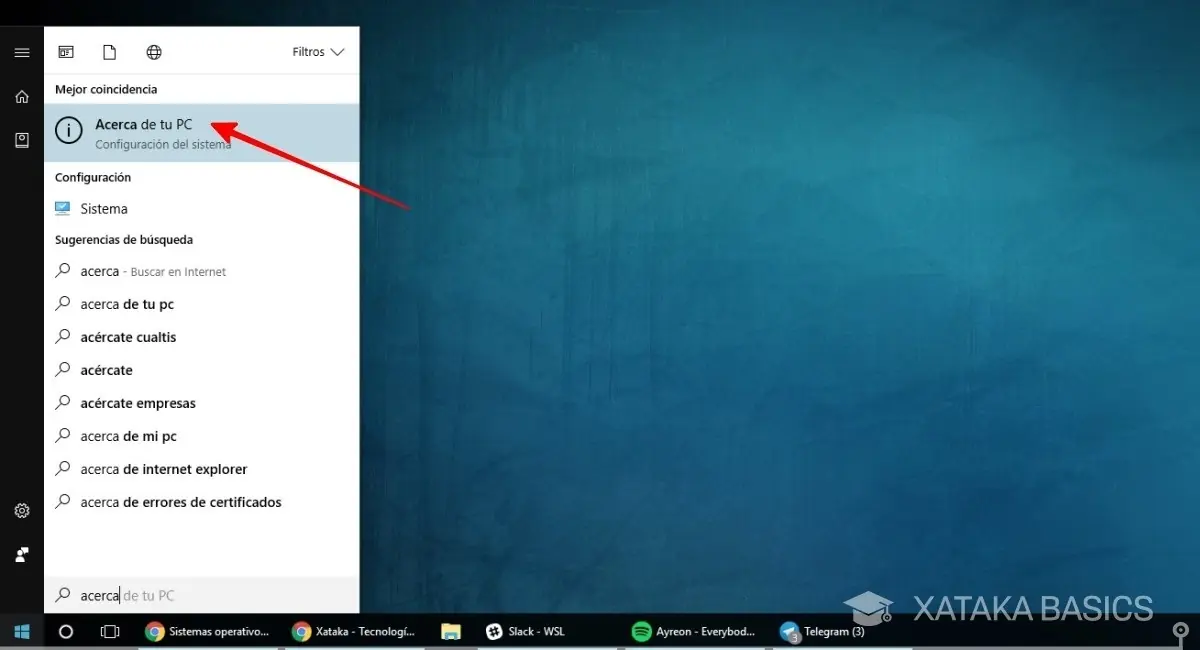Image resolution: width=1200 pixels, height=650 pixels.
Task: Select the Home icon in the search sidebar
Action: click(22, 97)
